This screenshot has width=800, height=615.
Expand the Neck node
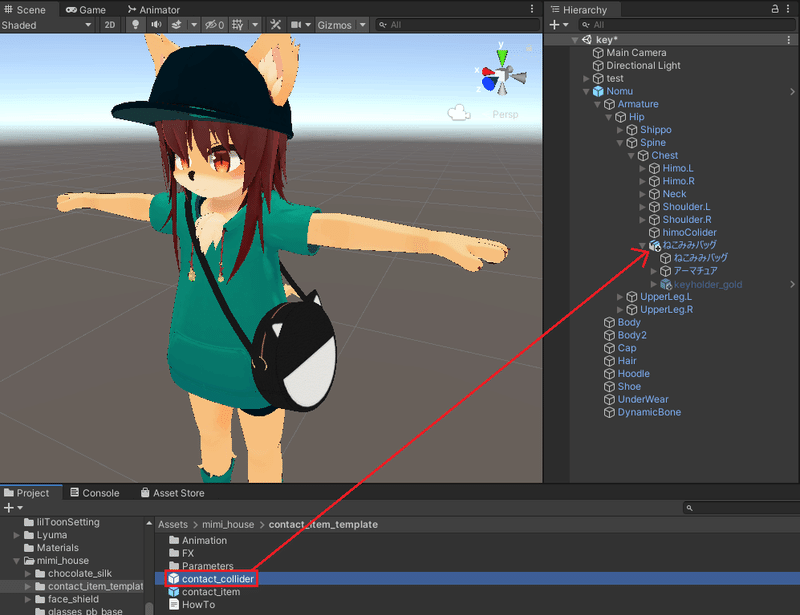pos(642,194)
